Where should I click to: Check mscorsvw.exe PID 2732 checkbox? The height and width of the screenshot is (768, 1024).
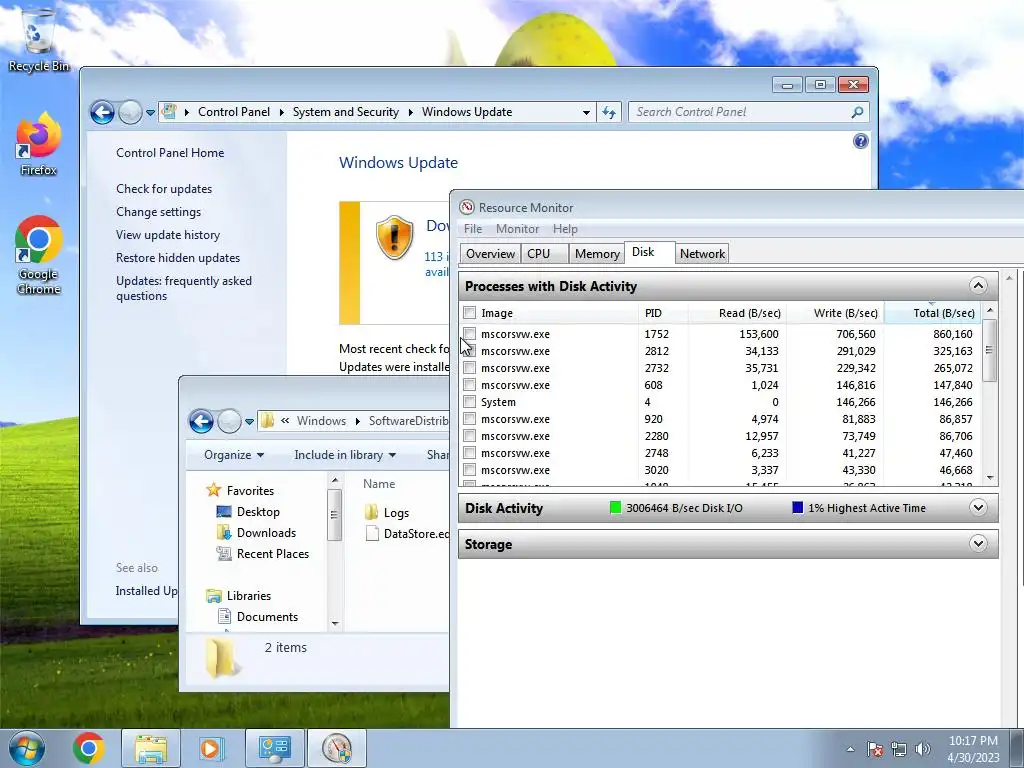470,368
